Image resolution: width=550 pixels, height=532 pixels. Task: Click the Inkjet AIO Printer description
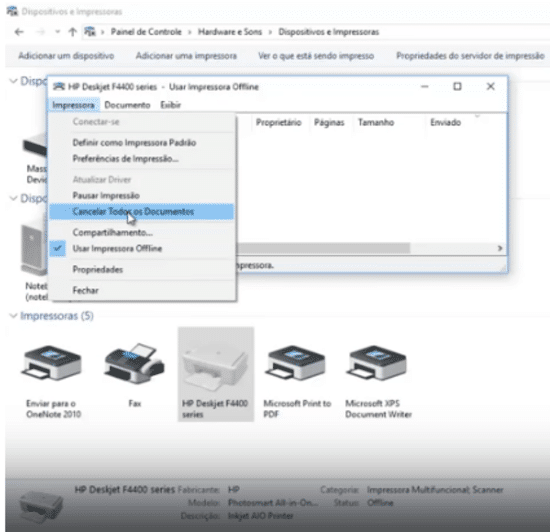coord(260,516)
